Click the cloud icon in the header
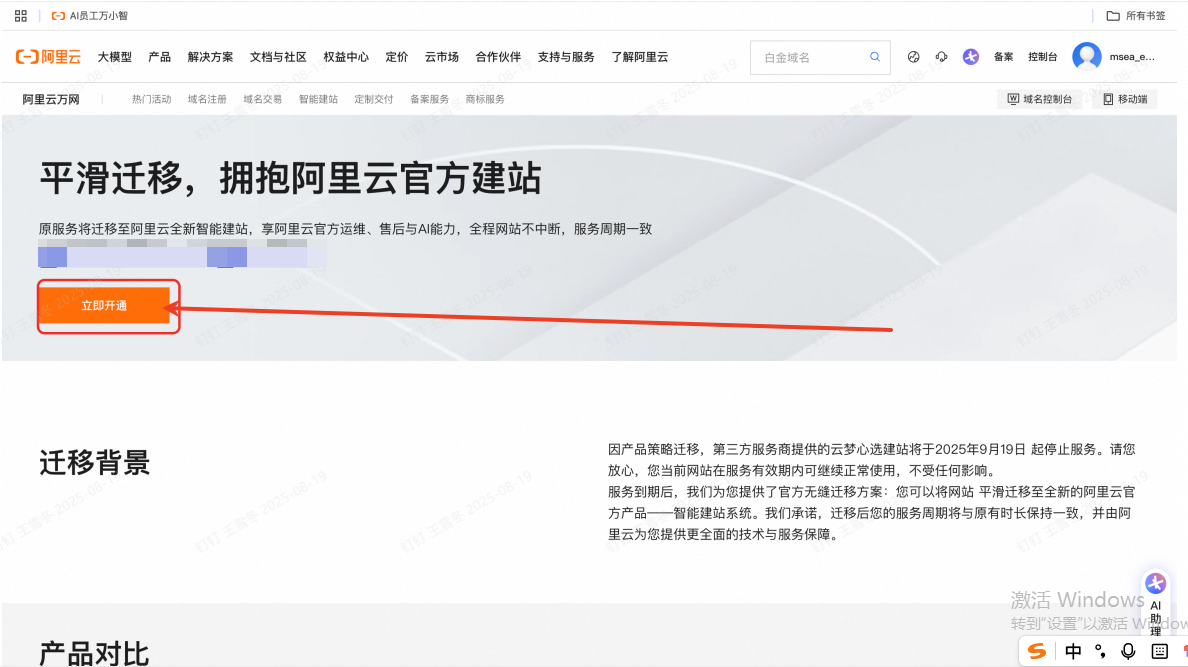 (x=941, y=57)
